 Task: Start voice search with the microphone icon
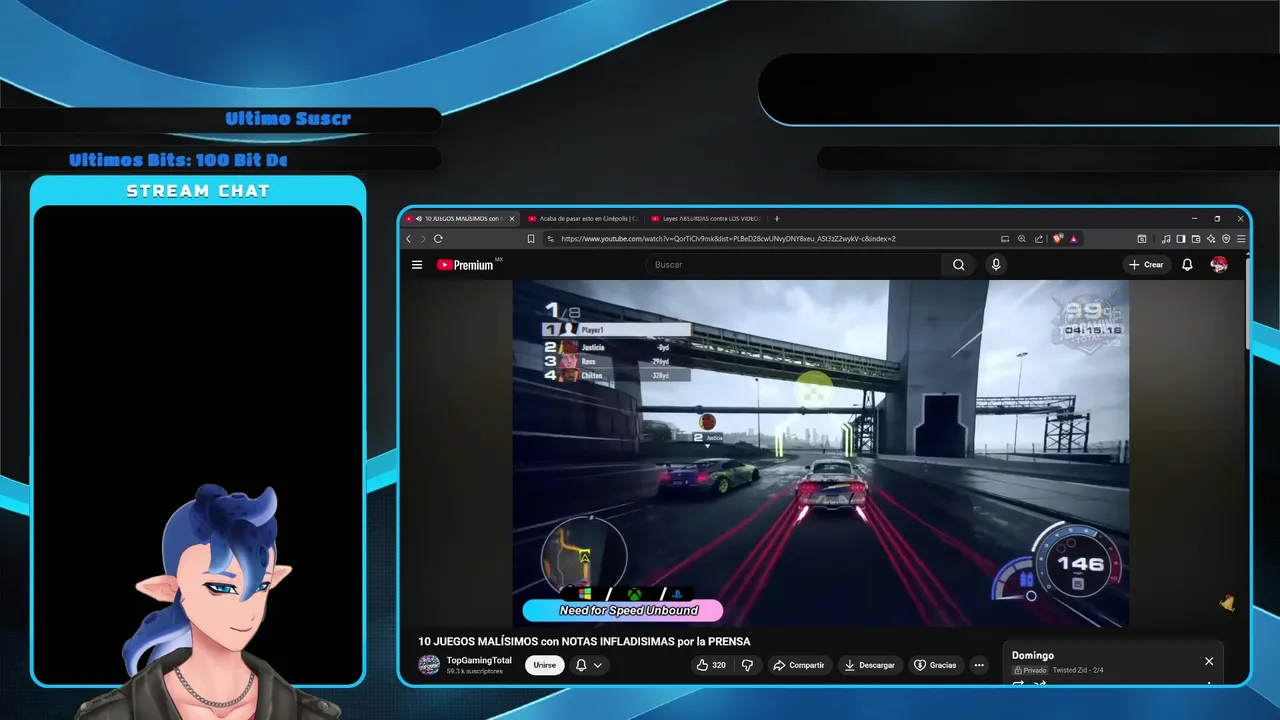click(995, 265)
